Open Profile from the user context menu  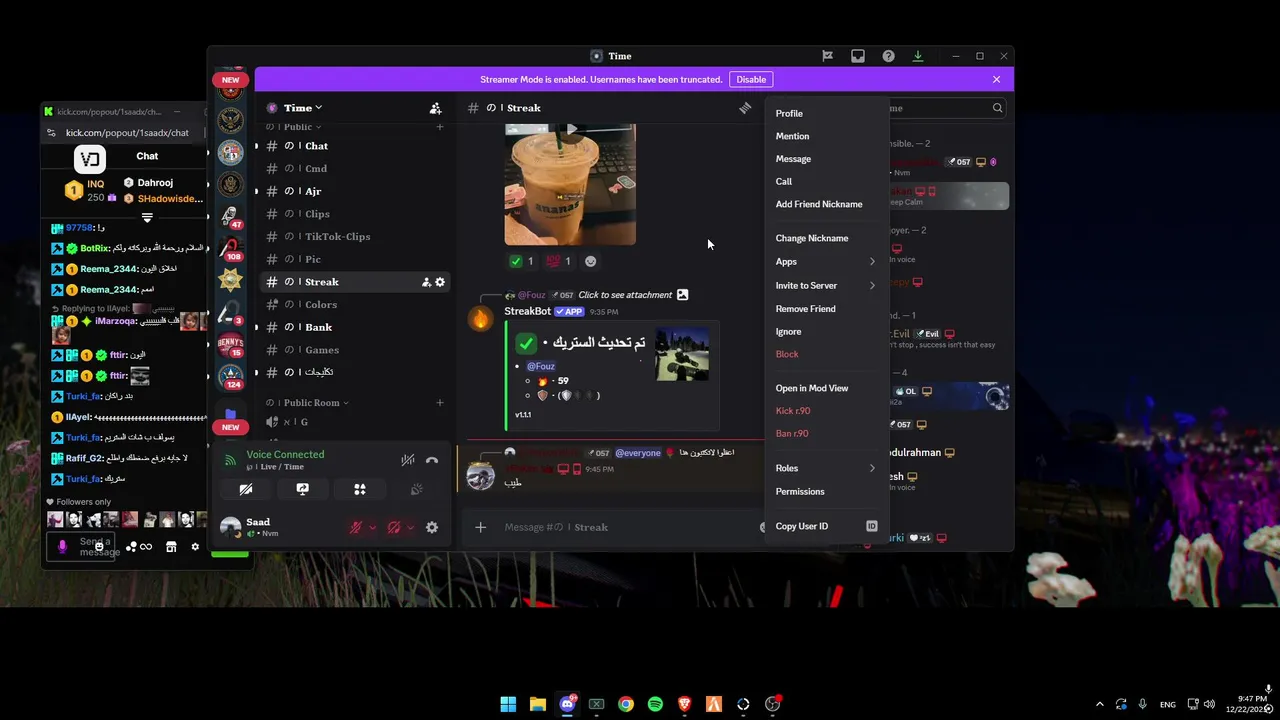pos(827,113)
